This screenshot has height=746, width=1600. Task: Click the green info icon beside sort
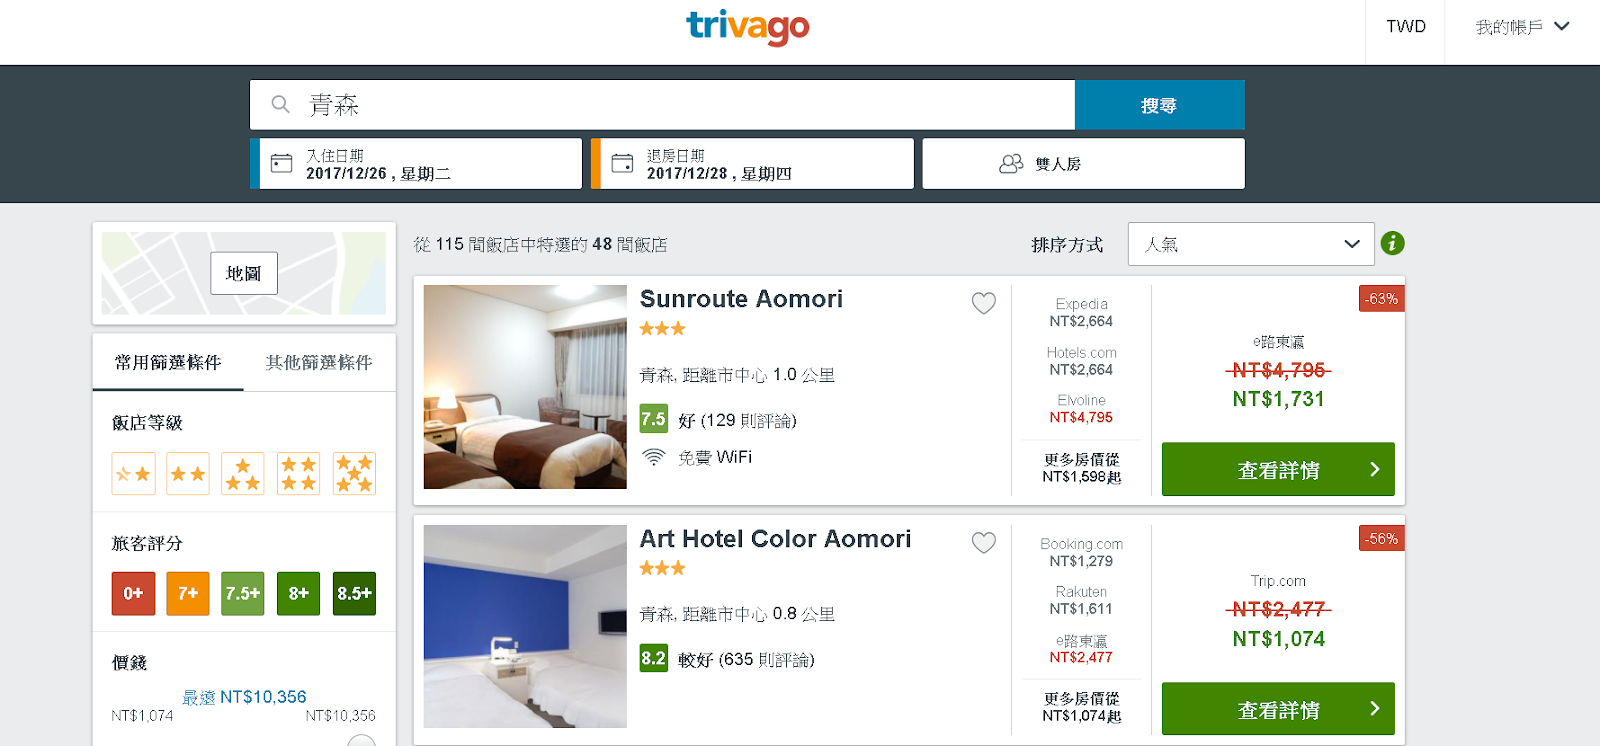[1392, 243]
